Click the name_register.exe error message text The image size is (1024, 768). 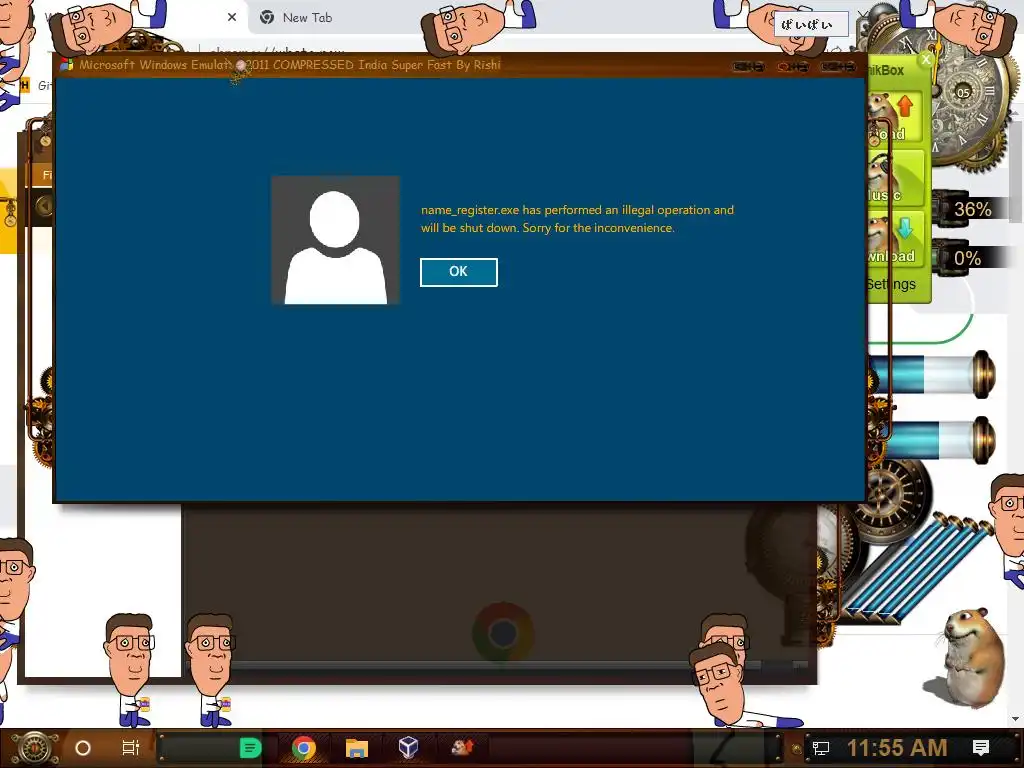(x=577, y=219)
